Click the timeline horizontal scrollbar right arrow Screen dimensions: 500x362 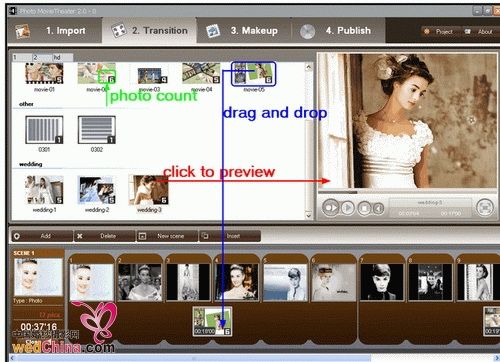497,358
